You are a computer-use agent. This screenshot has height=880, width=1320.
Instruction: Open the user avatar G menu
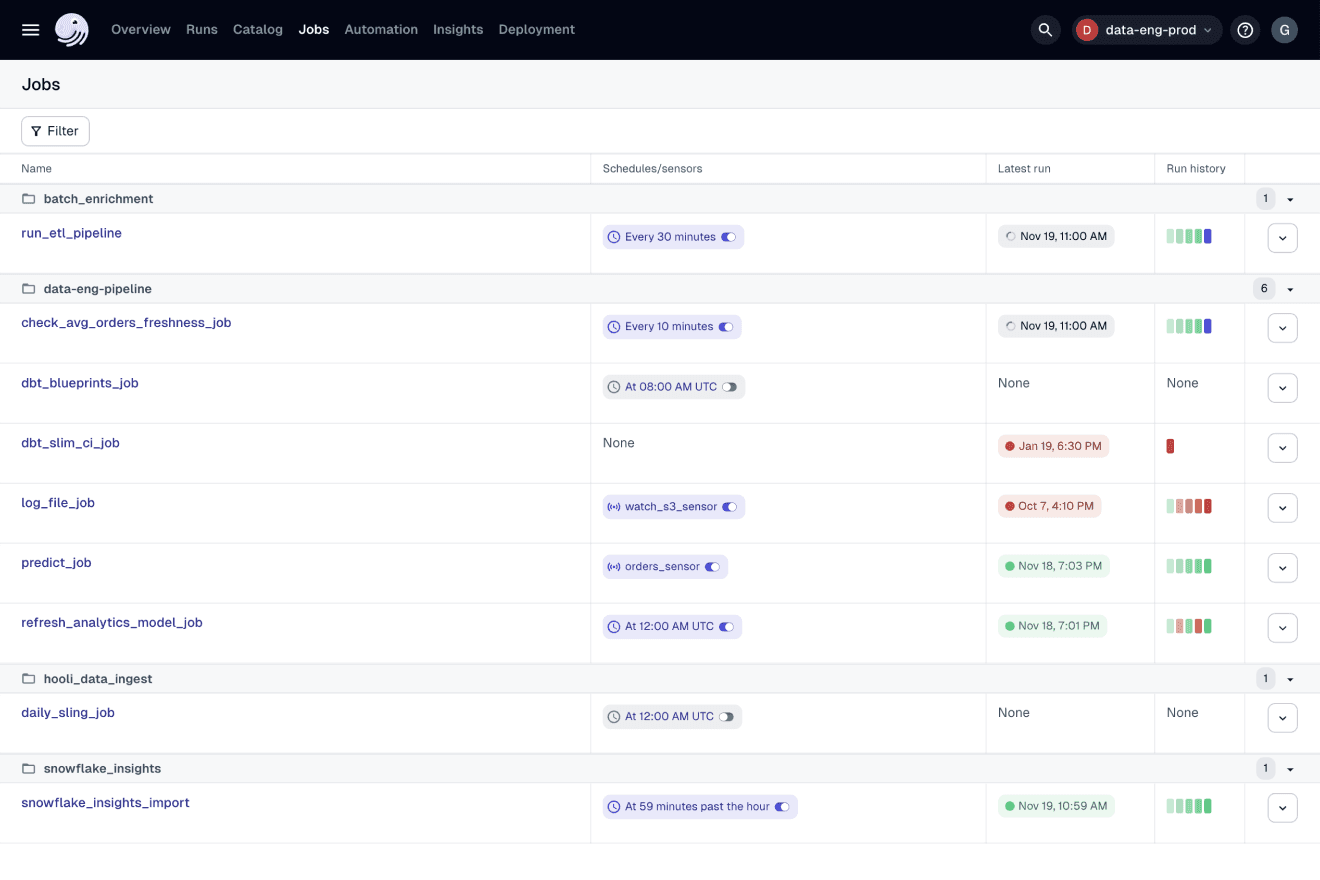[1284, 30]
